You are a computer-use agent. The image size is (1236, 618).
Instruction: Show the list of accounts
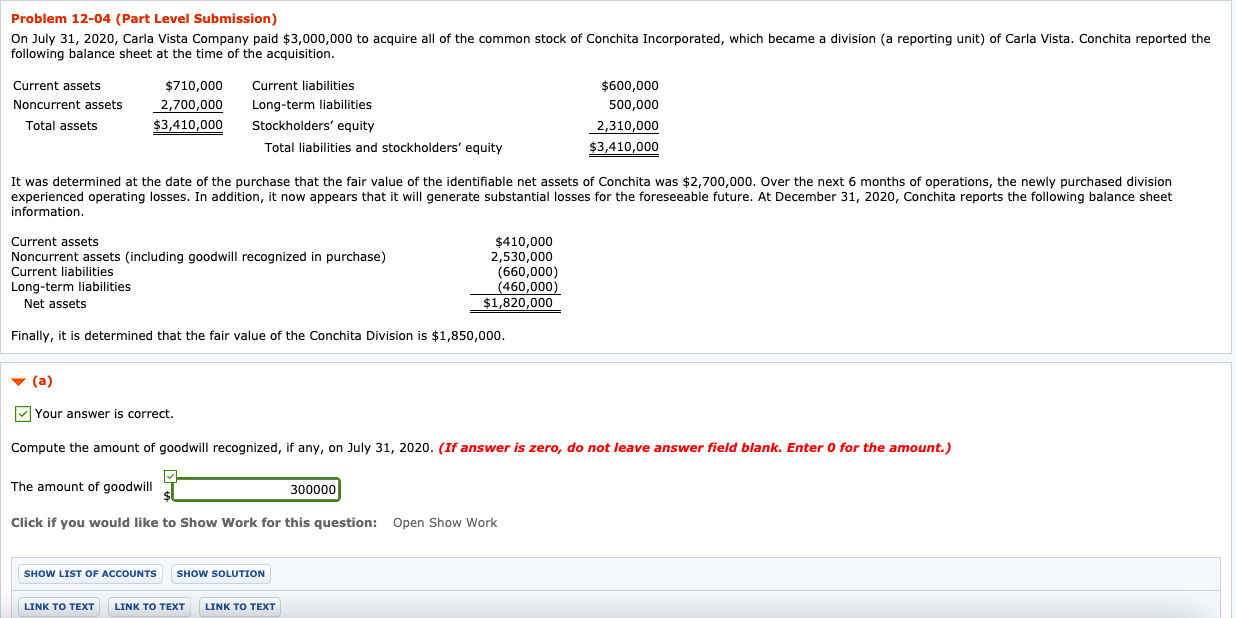[x=89, y=573]
